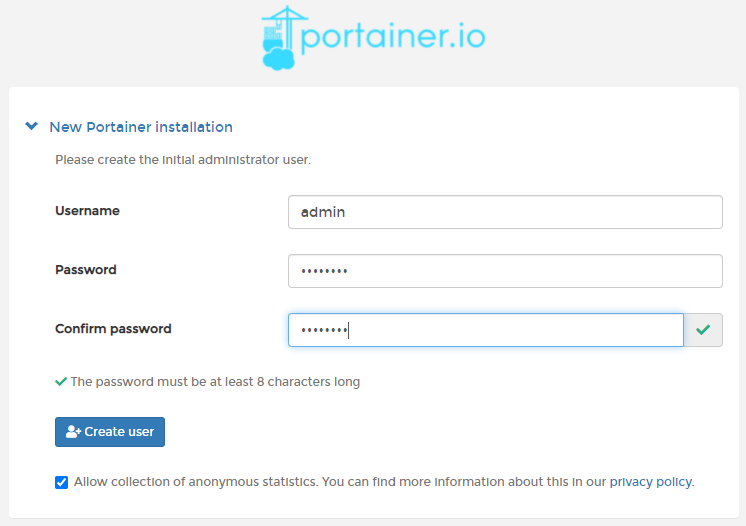Open the privacy policy link
The width and height of the screenshot is (746, 526).
650,482
